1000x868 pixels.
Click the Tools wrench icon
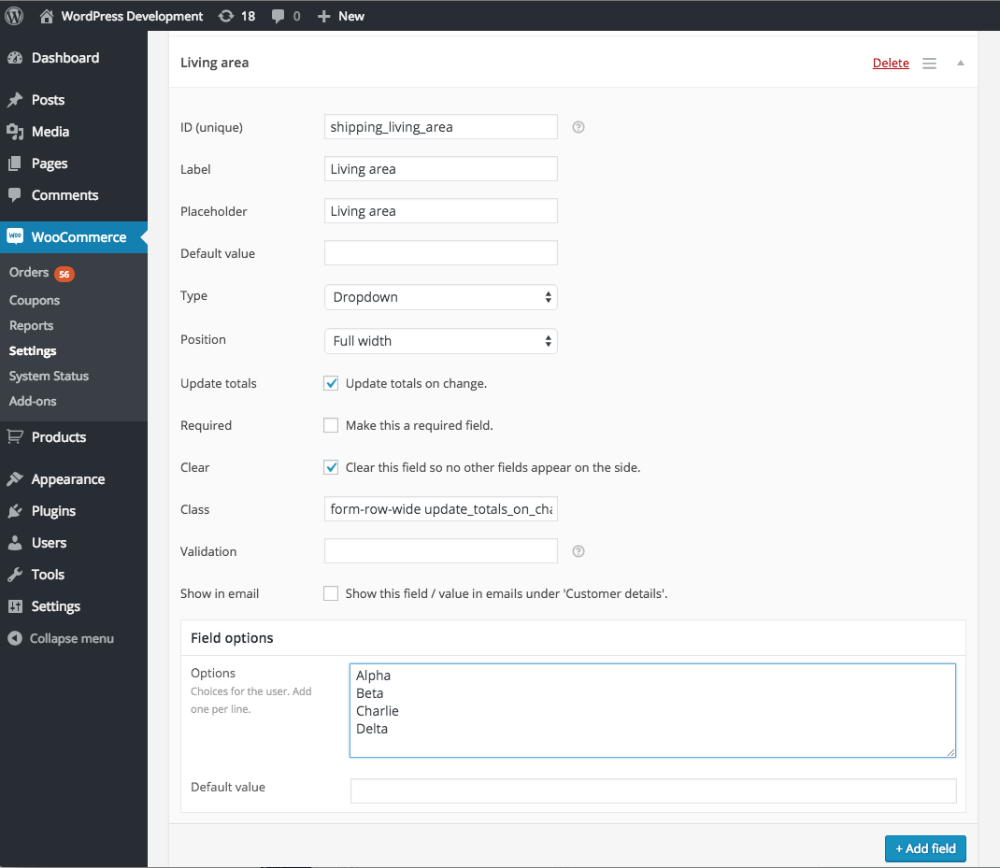[x=15, y=575]
